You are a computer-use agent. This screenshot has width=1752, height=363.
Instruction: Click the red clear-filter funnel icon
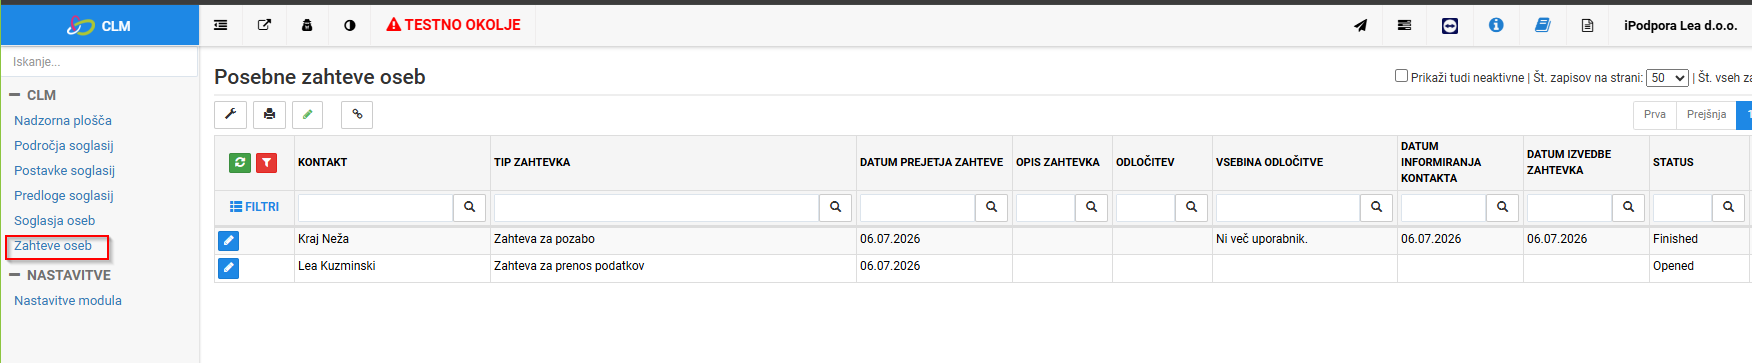click(x=266, y=162)
